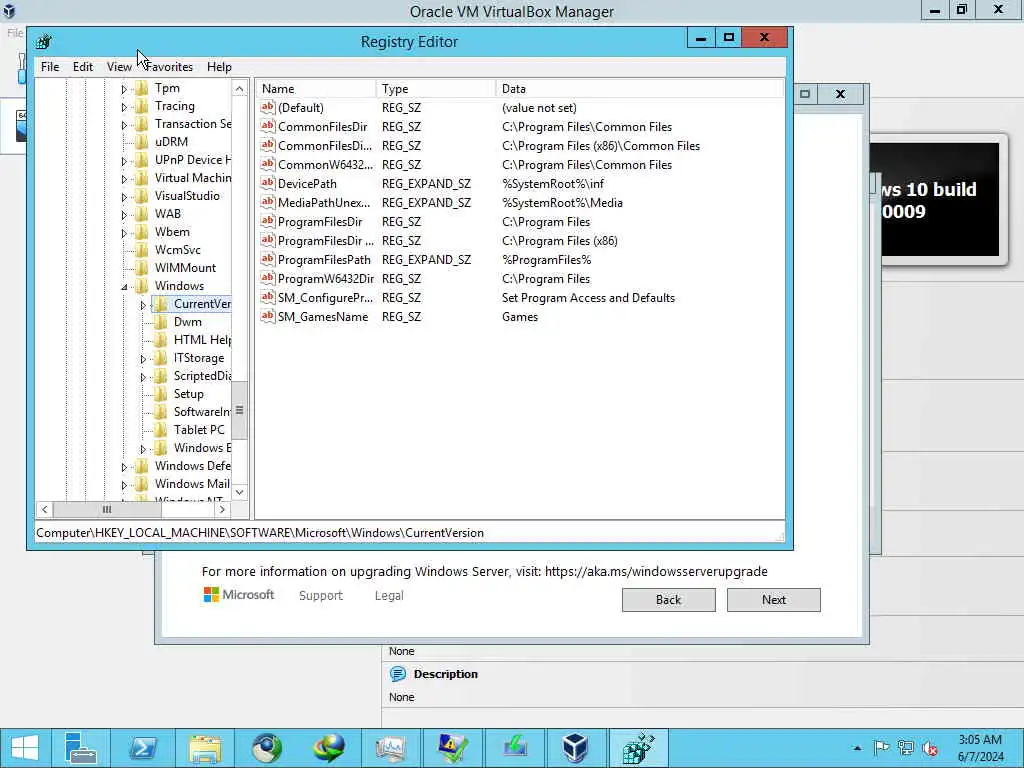The height and width of the screenshot is (768, 1024).
Task: Select the ProgramW6432Dir value row
Action: pyautogui.click(x=520, y=278)
